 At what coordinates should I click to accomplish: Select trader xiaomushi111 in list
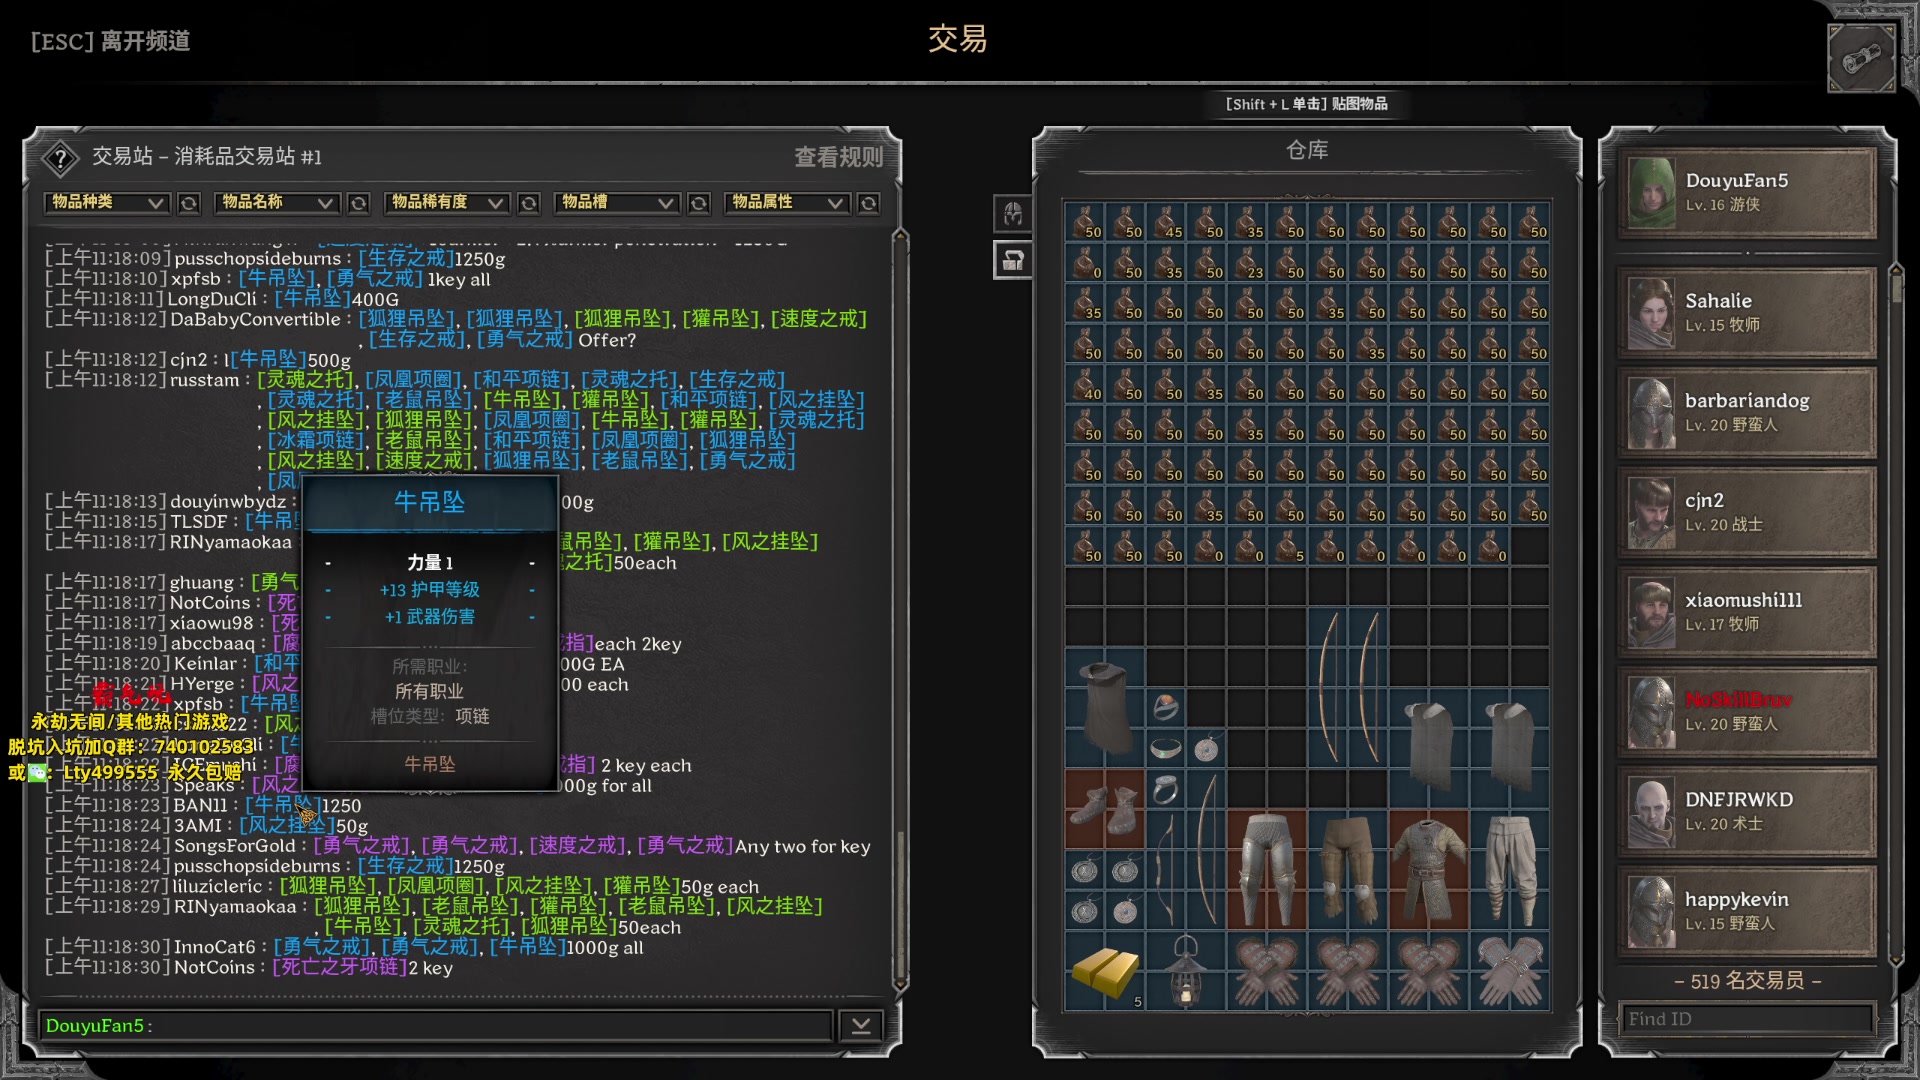pos(1747,613)
